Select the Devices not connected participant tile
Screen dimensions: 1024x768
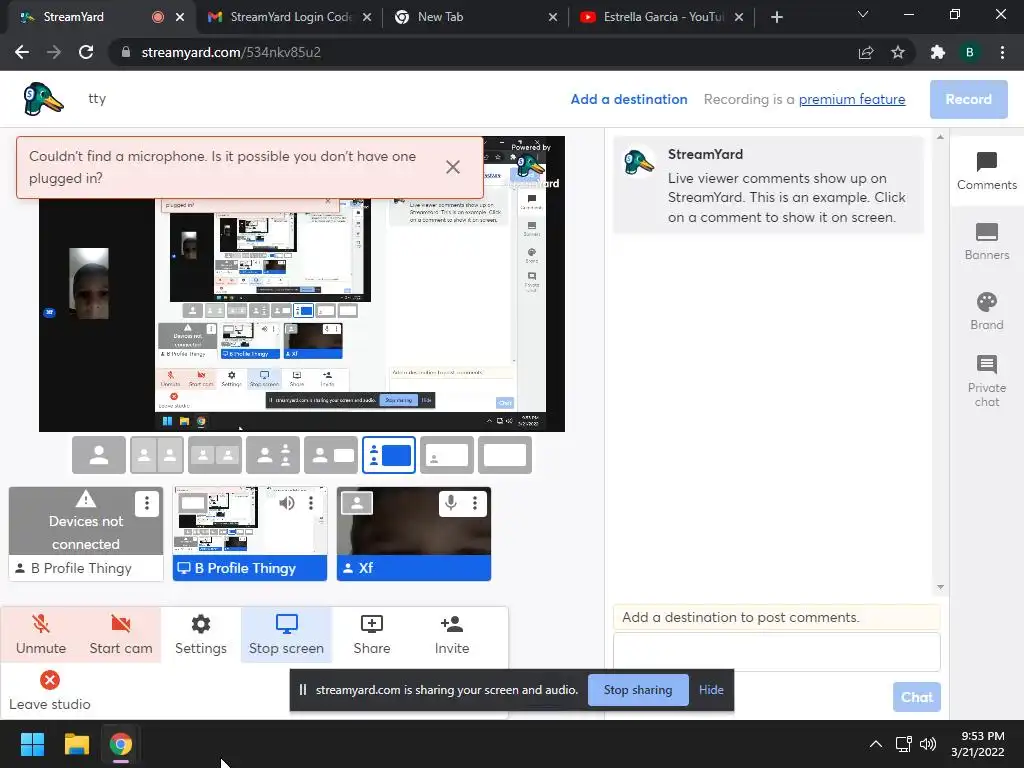coord(86,533)
